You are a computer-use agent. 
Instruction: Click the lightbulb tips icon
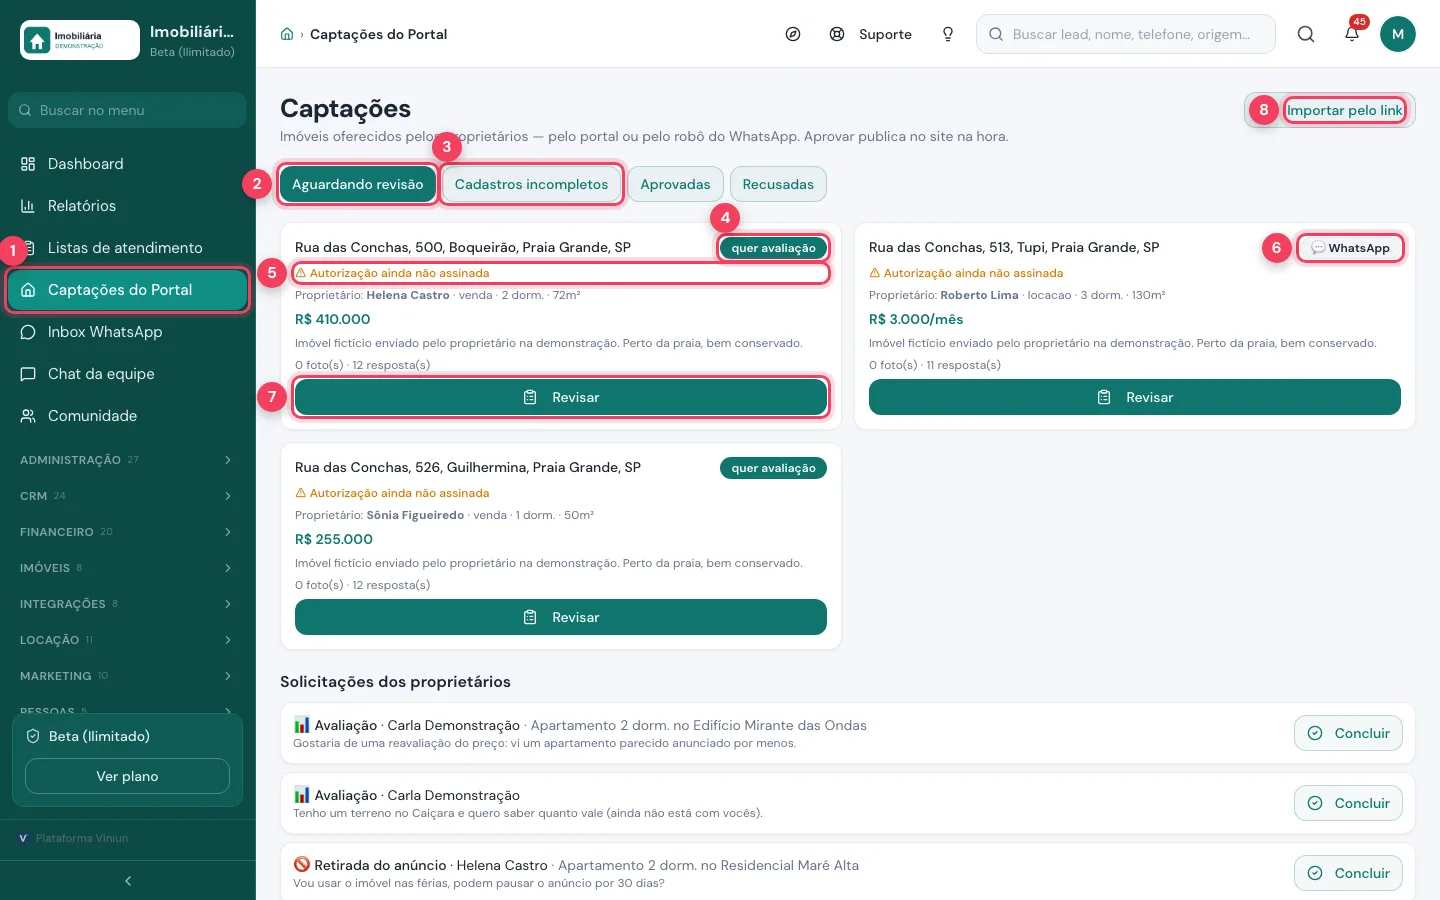pos(948,34)
